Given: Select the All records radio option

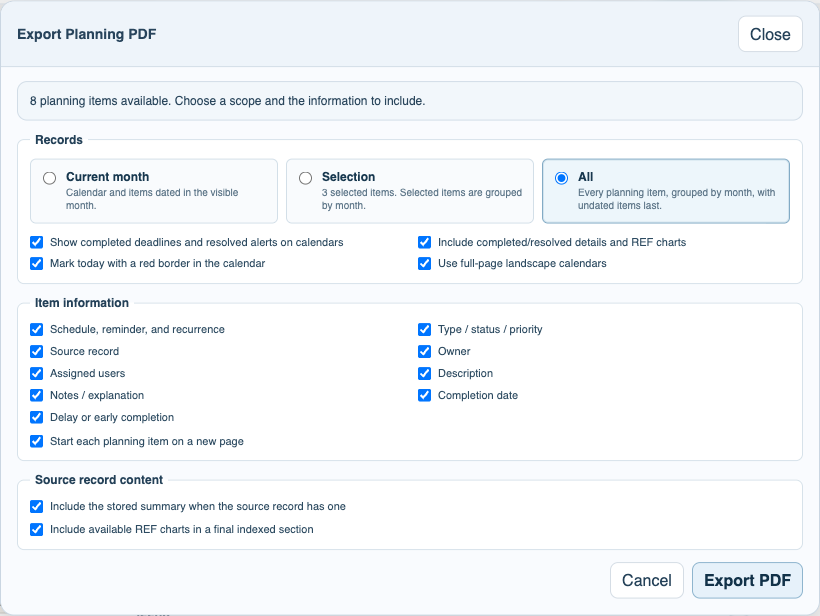Looking at the screenshot, I should pyautogui.click(x=561, y=178).
